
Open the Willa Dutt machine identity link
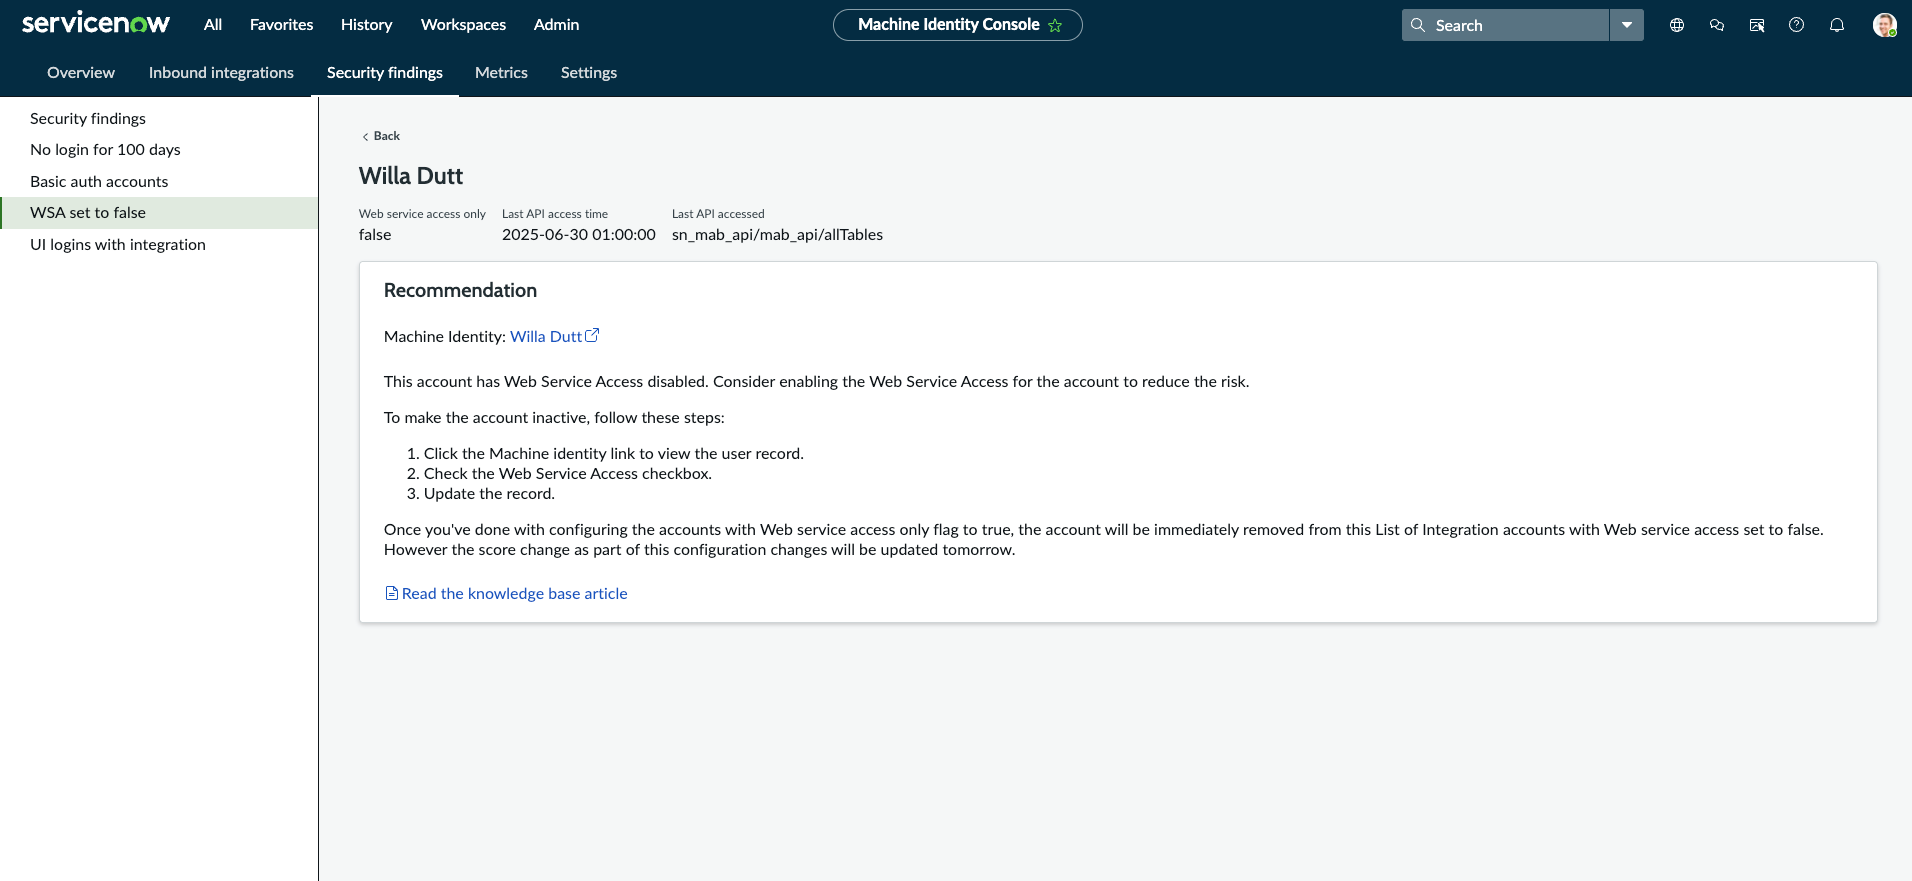tap(546, 336)
